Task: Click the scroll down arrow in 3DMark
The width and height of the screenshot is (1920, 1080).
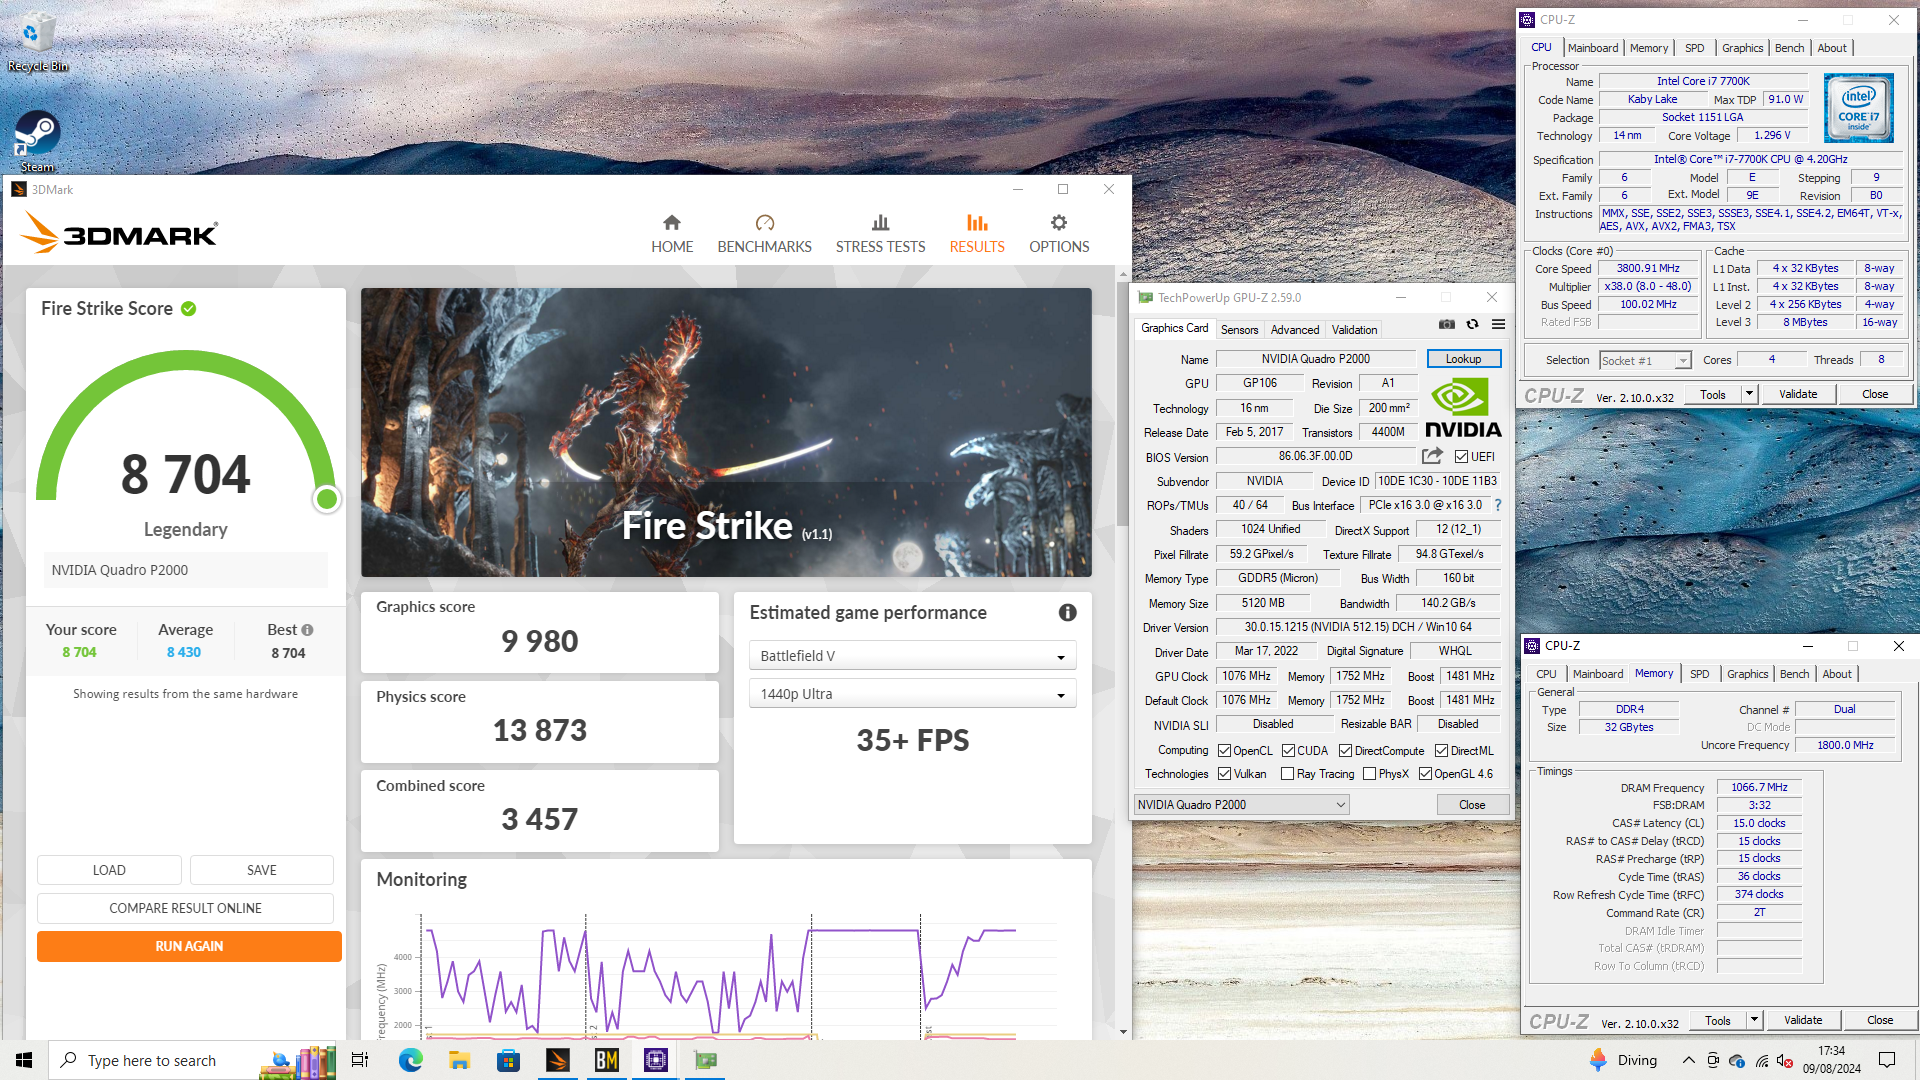Action: click(1123, 1031)
